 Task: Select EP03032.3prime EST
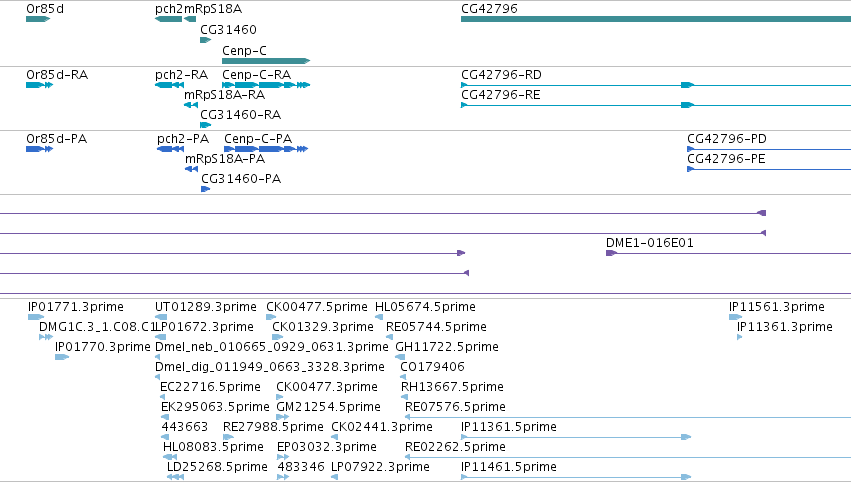coord(283,457)
